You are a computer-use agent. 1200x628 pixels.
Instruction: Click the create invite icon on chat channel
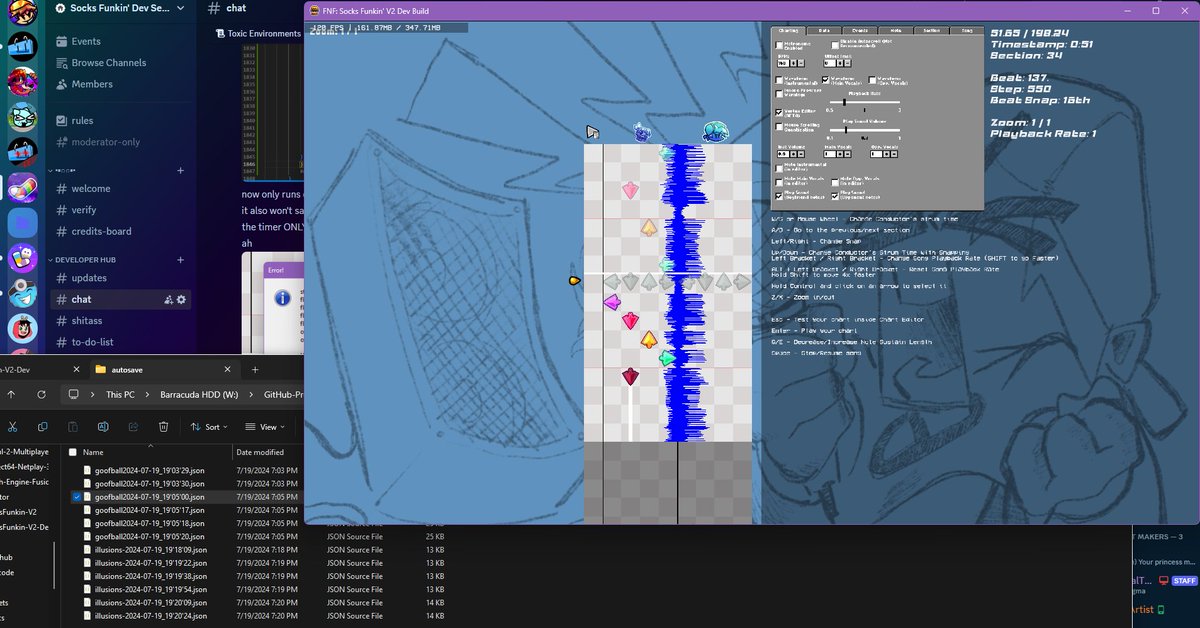pos(168,299)
